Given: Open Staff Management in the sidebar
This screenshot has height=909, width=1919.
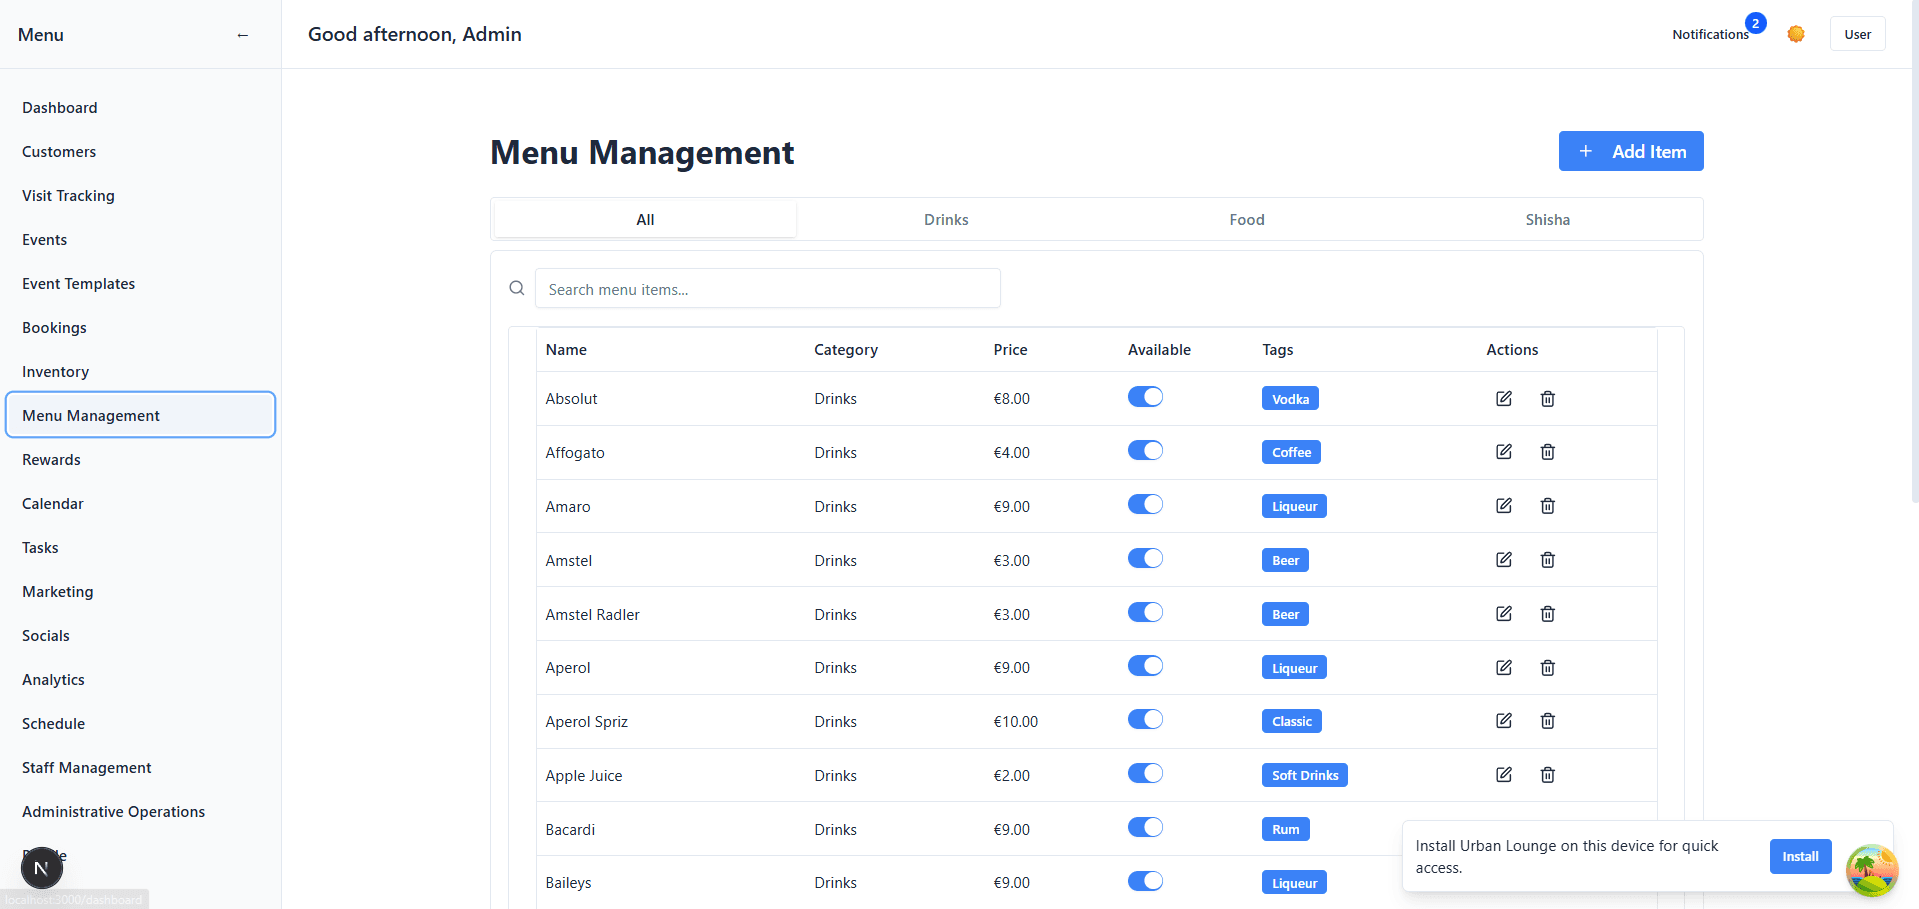Looking at the screenshot, I should click(x=140, y=768).
